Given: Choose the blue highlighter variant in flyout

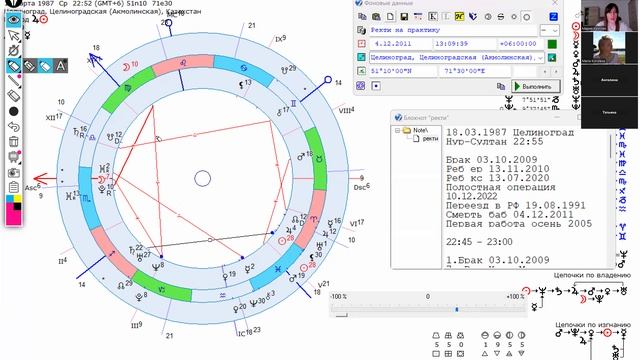Looking at the screenshot, I should [45, 66].
